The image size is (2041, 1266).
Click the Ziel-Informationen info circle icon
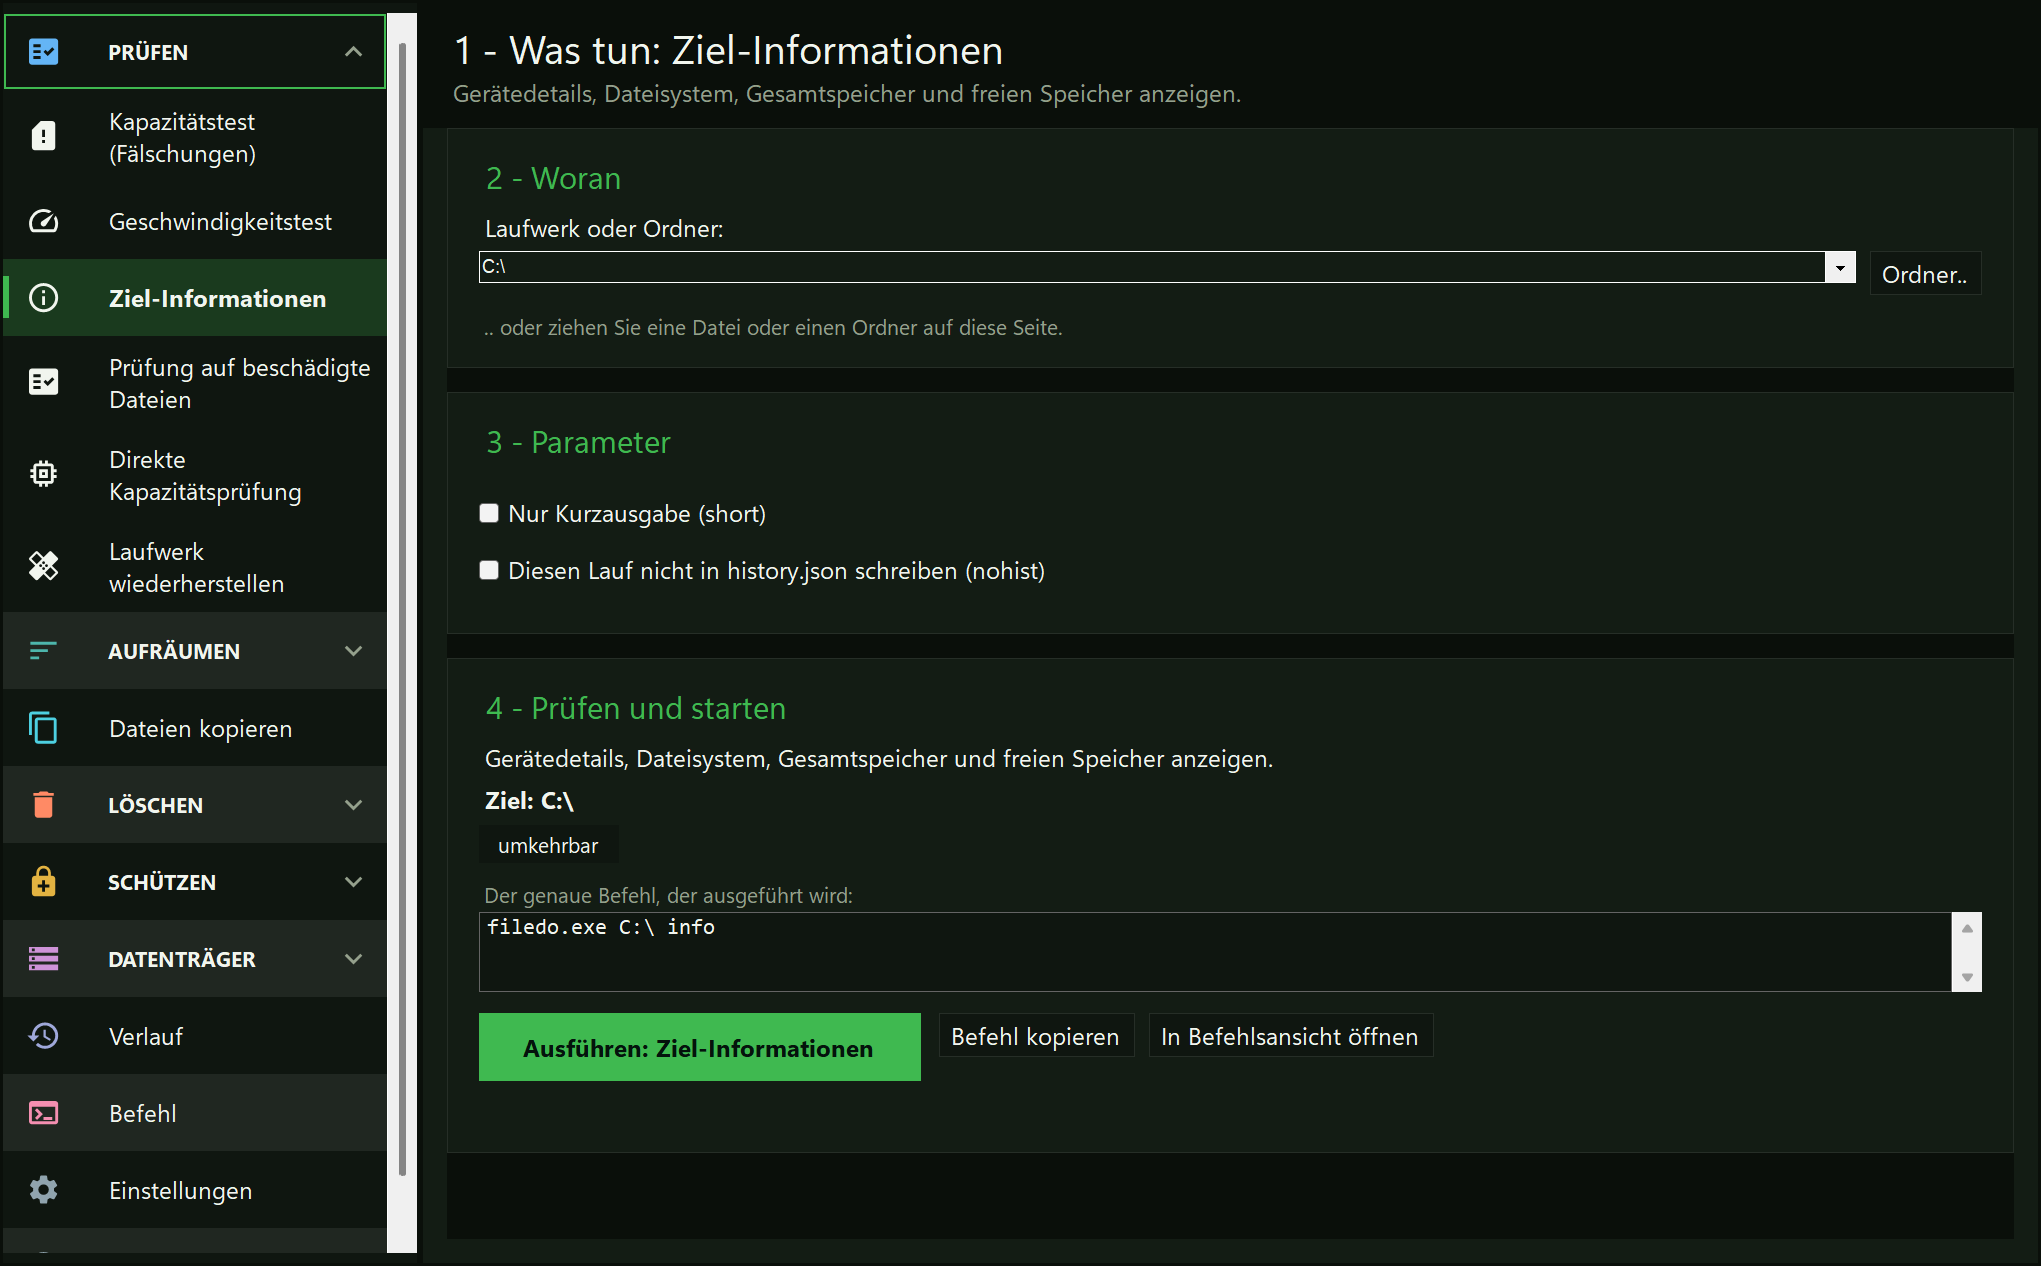click(43, 298)
